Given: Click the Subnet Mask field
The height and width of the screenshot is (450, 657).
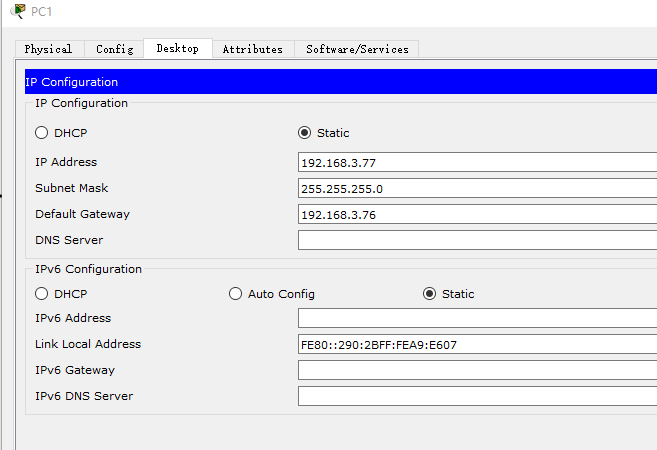Looking at the screenshot, I should (x=476, y=188).
